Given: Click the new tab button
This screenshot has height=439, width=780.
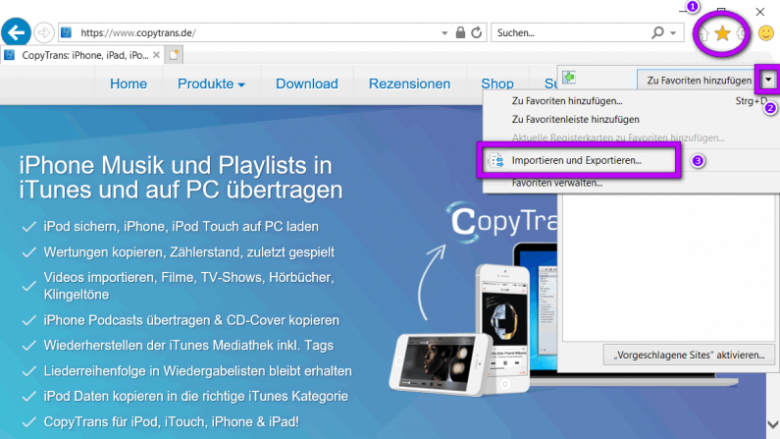Looking at the screenshot, I should (174, 55).
